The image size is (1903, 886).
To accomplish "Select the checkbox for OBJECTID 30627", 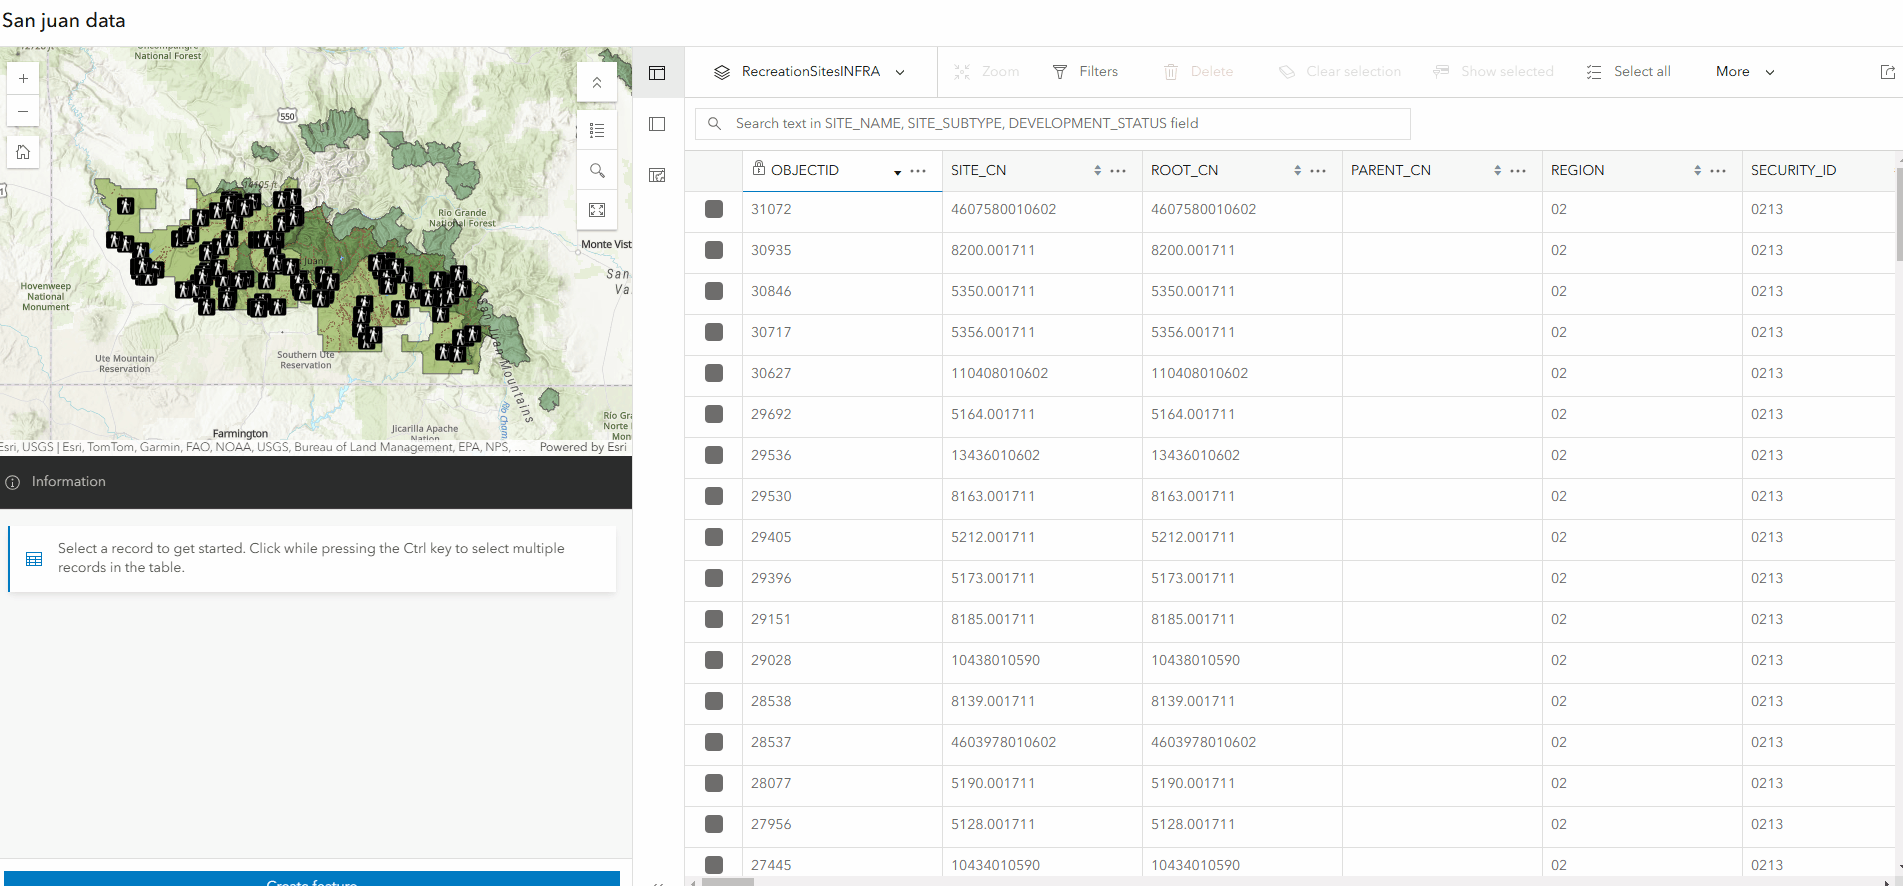I will 714,373.
